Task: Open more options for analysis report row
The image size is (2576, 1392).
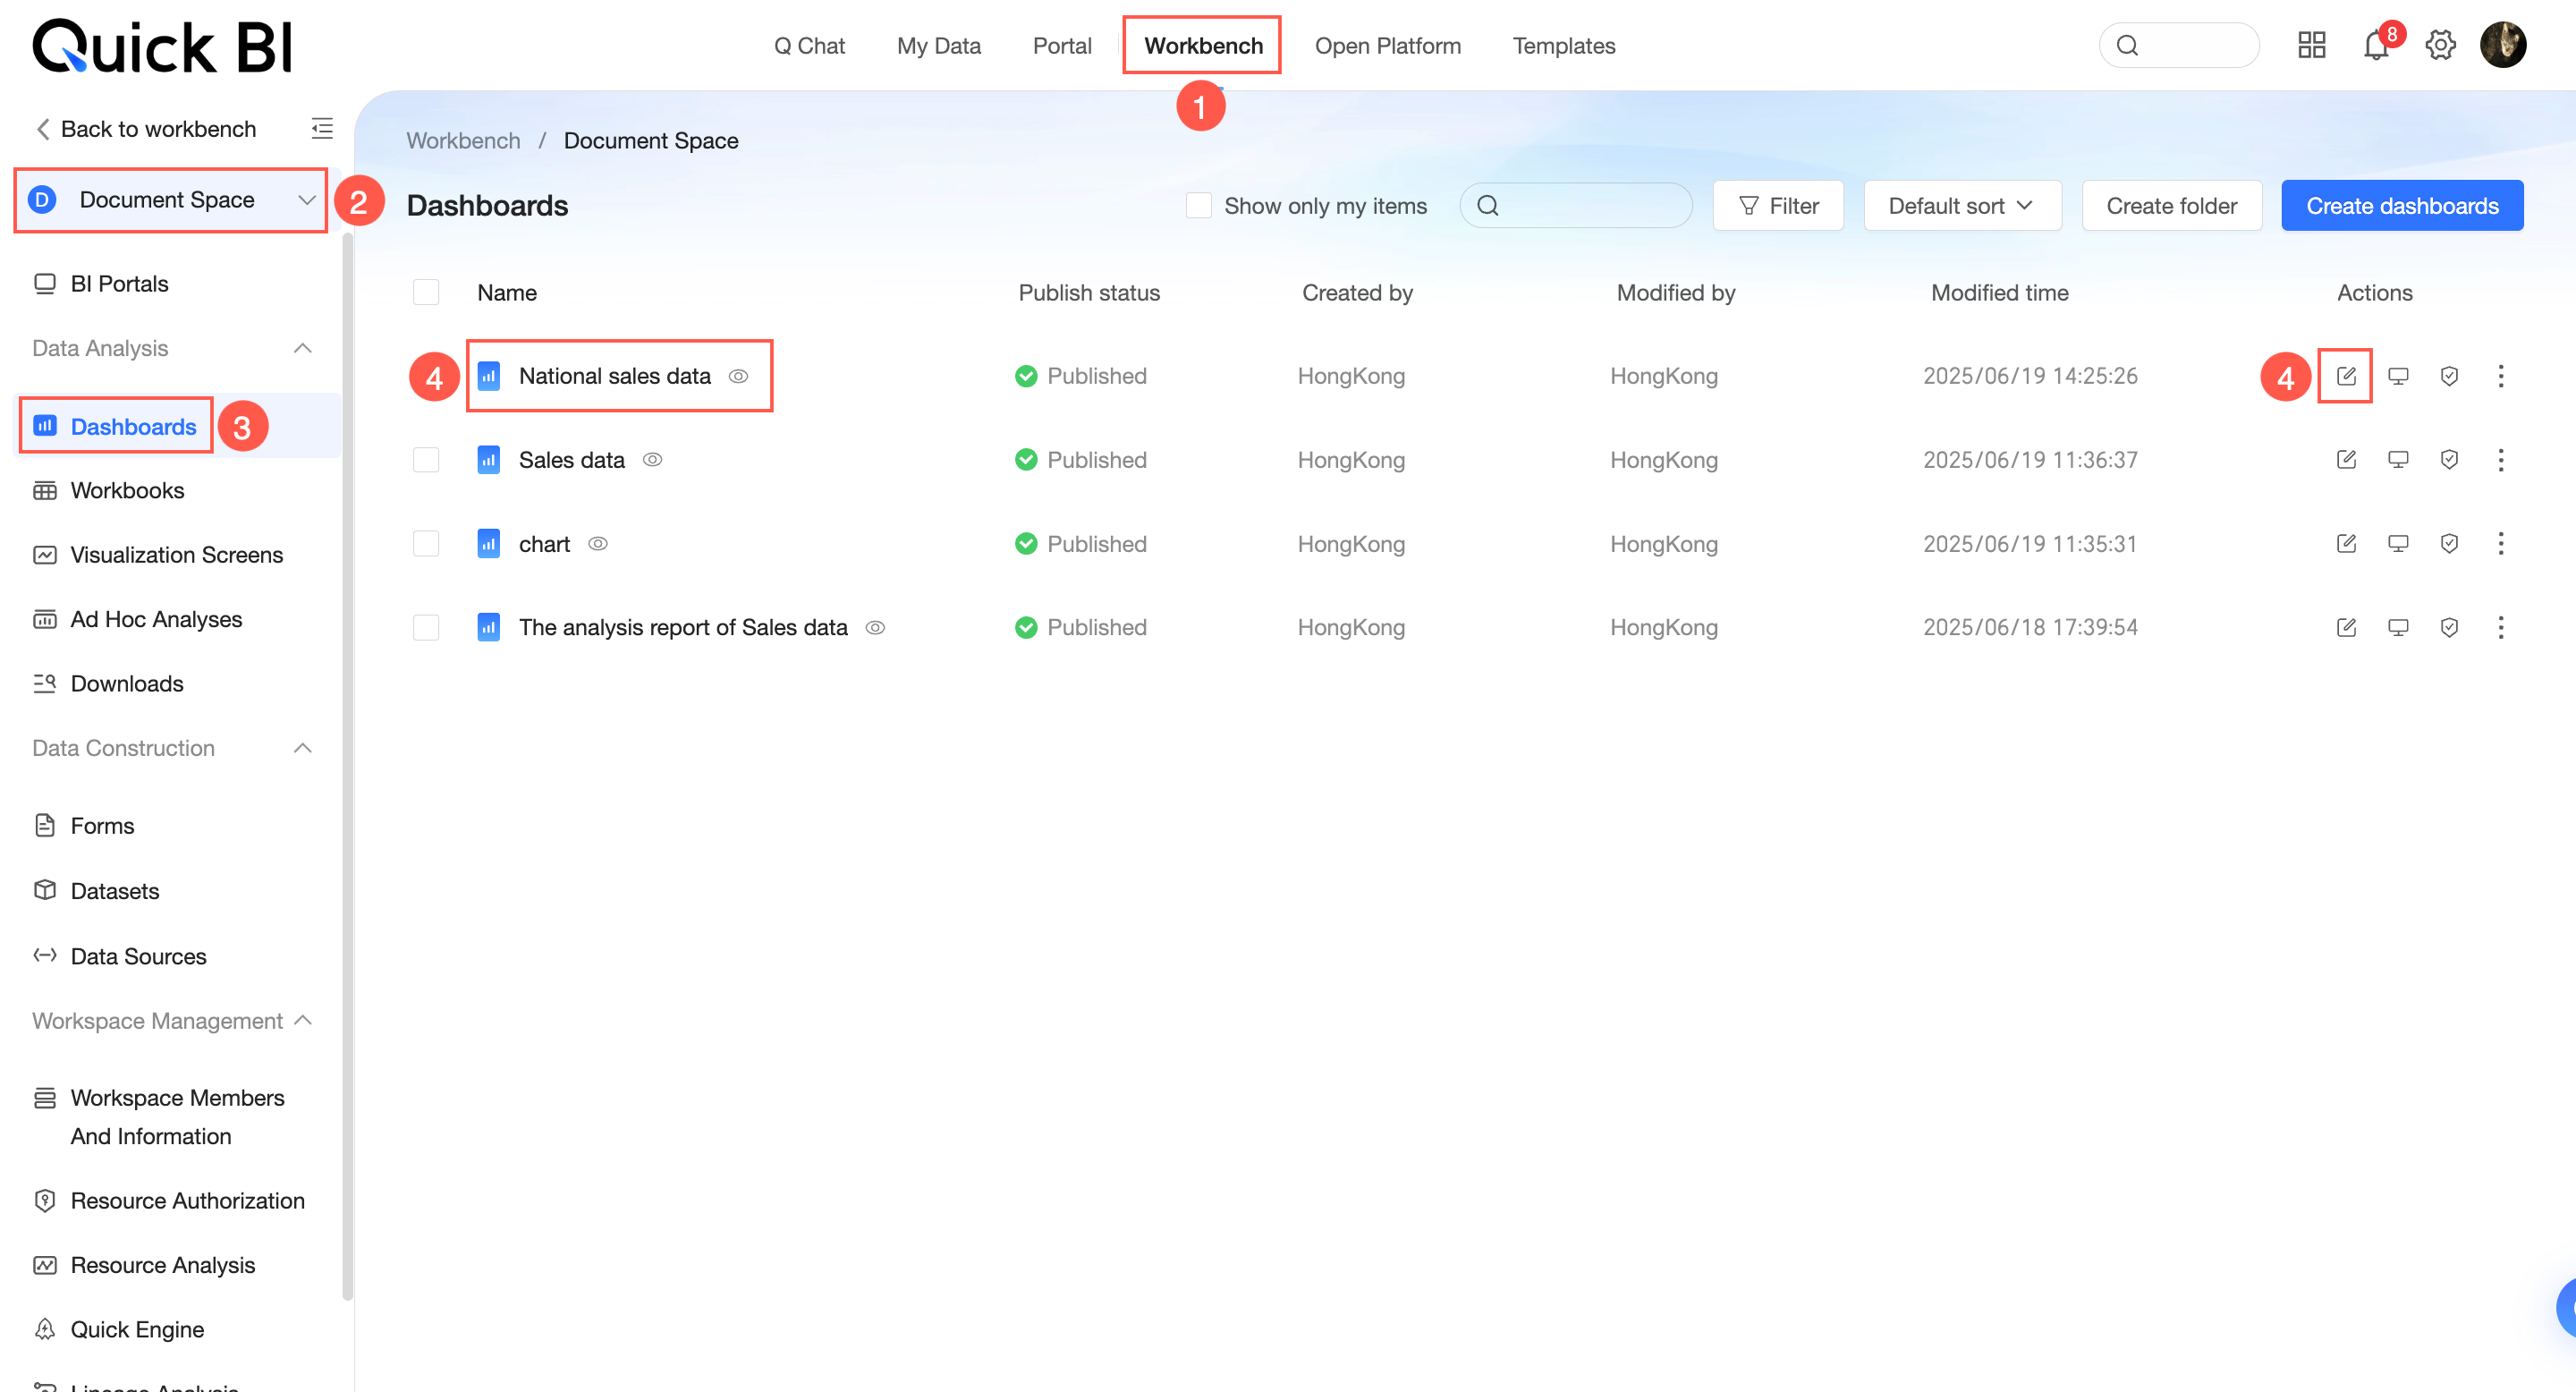Action: click(2500, 628)
